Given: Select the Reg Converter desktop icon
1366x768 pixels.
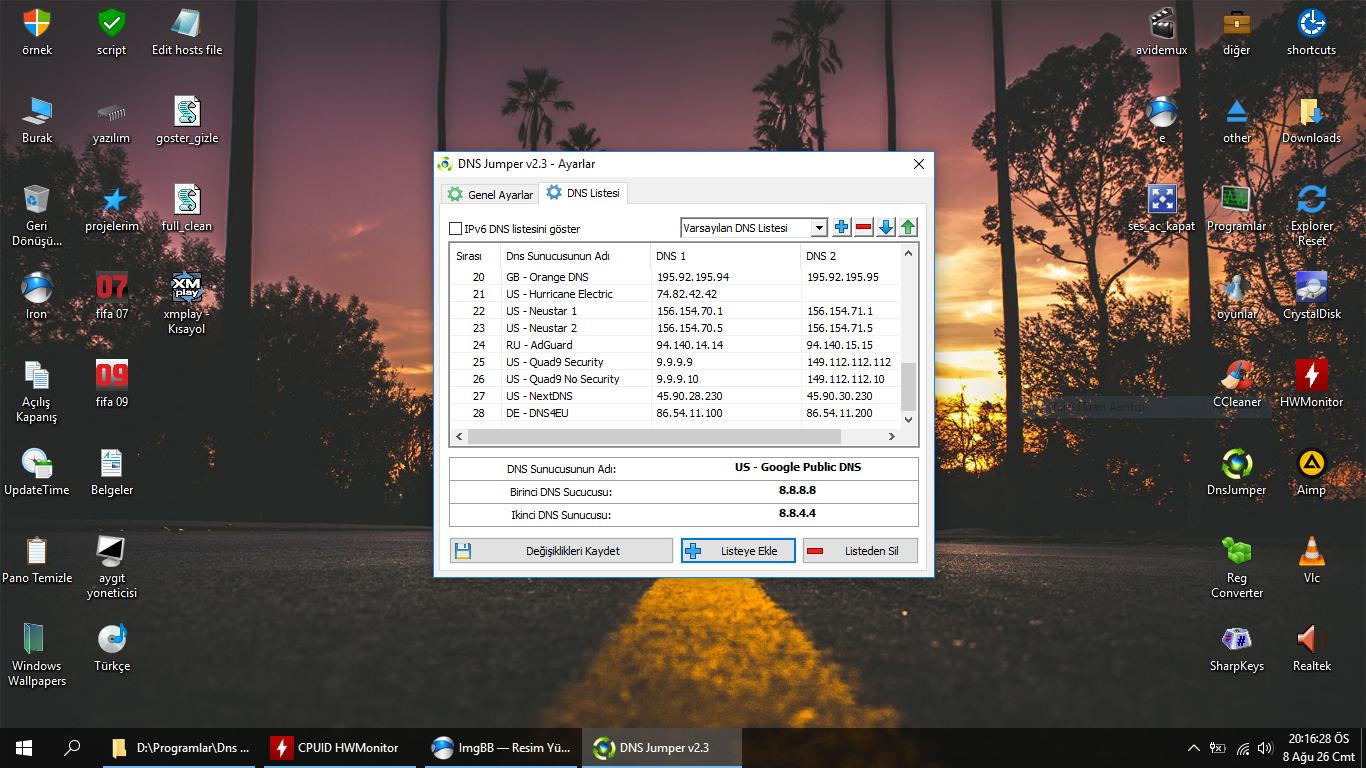Looking at the screenshot, I should 1237,567.
